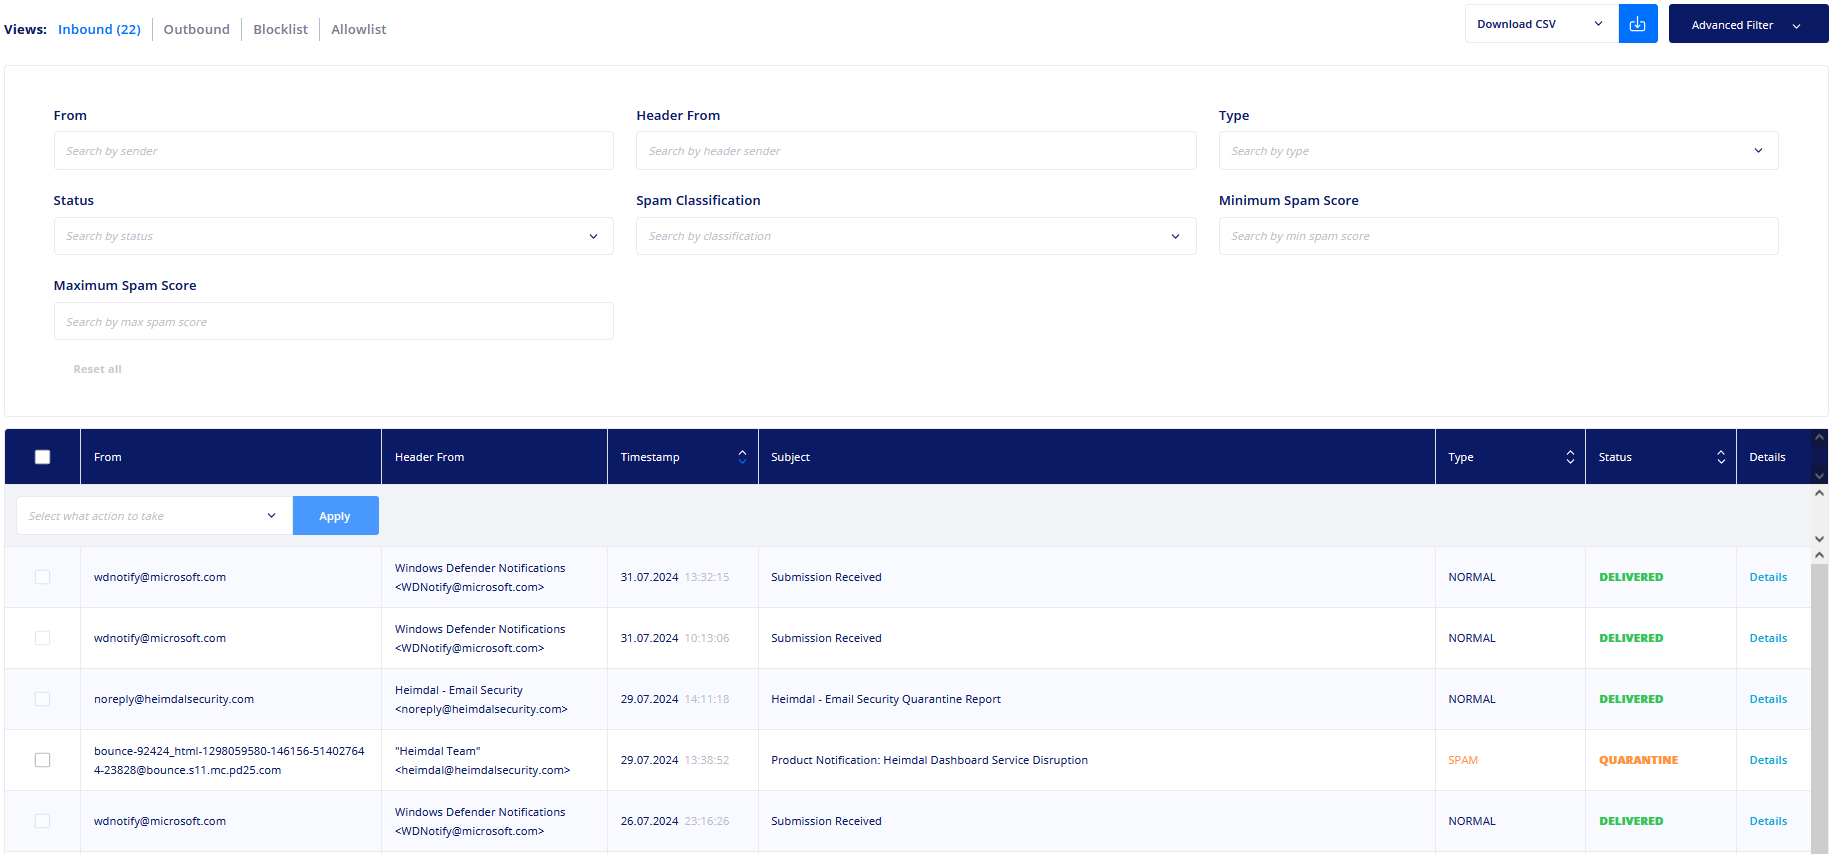Image resolution: width=1832 pixels, height=854 pixels.
Task: Switch to the Allowlist view
Action: pos(359,29)
